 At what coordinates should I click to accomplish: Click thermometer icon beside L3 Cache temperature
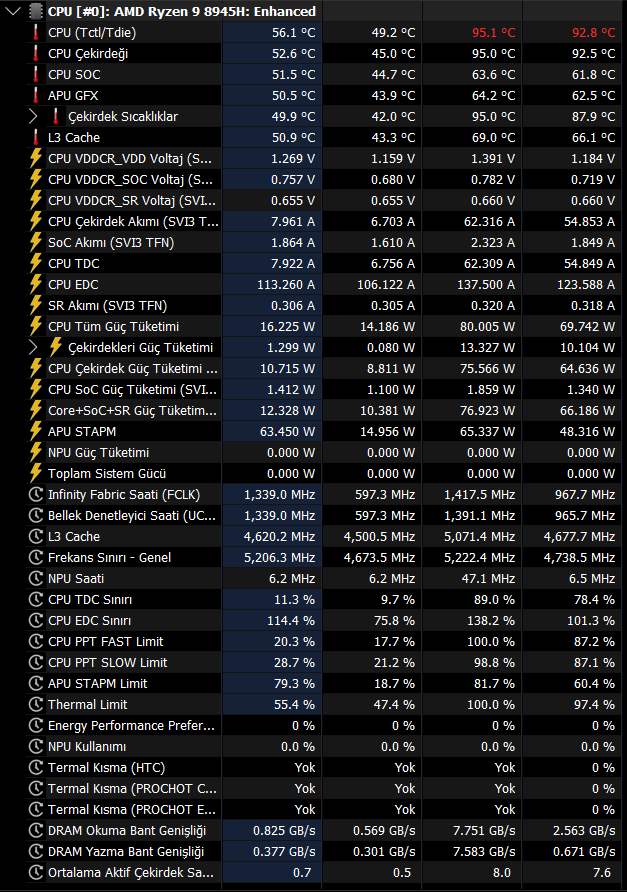(35, 138)
